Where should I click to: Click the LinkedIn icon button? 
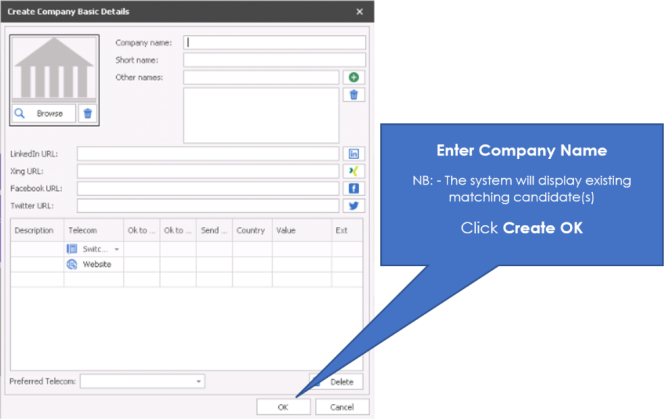point(353,154)
